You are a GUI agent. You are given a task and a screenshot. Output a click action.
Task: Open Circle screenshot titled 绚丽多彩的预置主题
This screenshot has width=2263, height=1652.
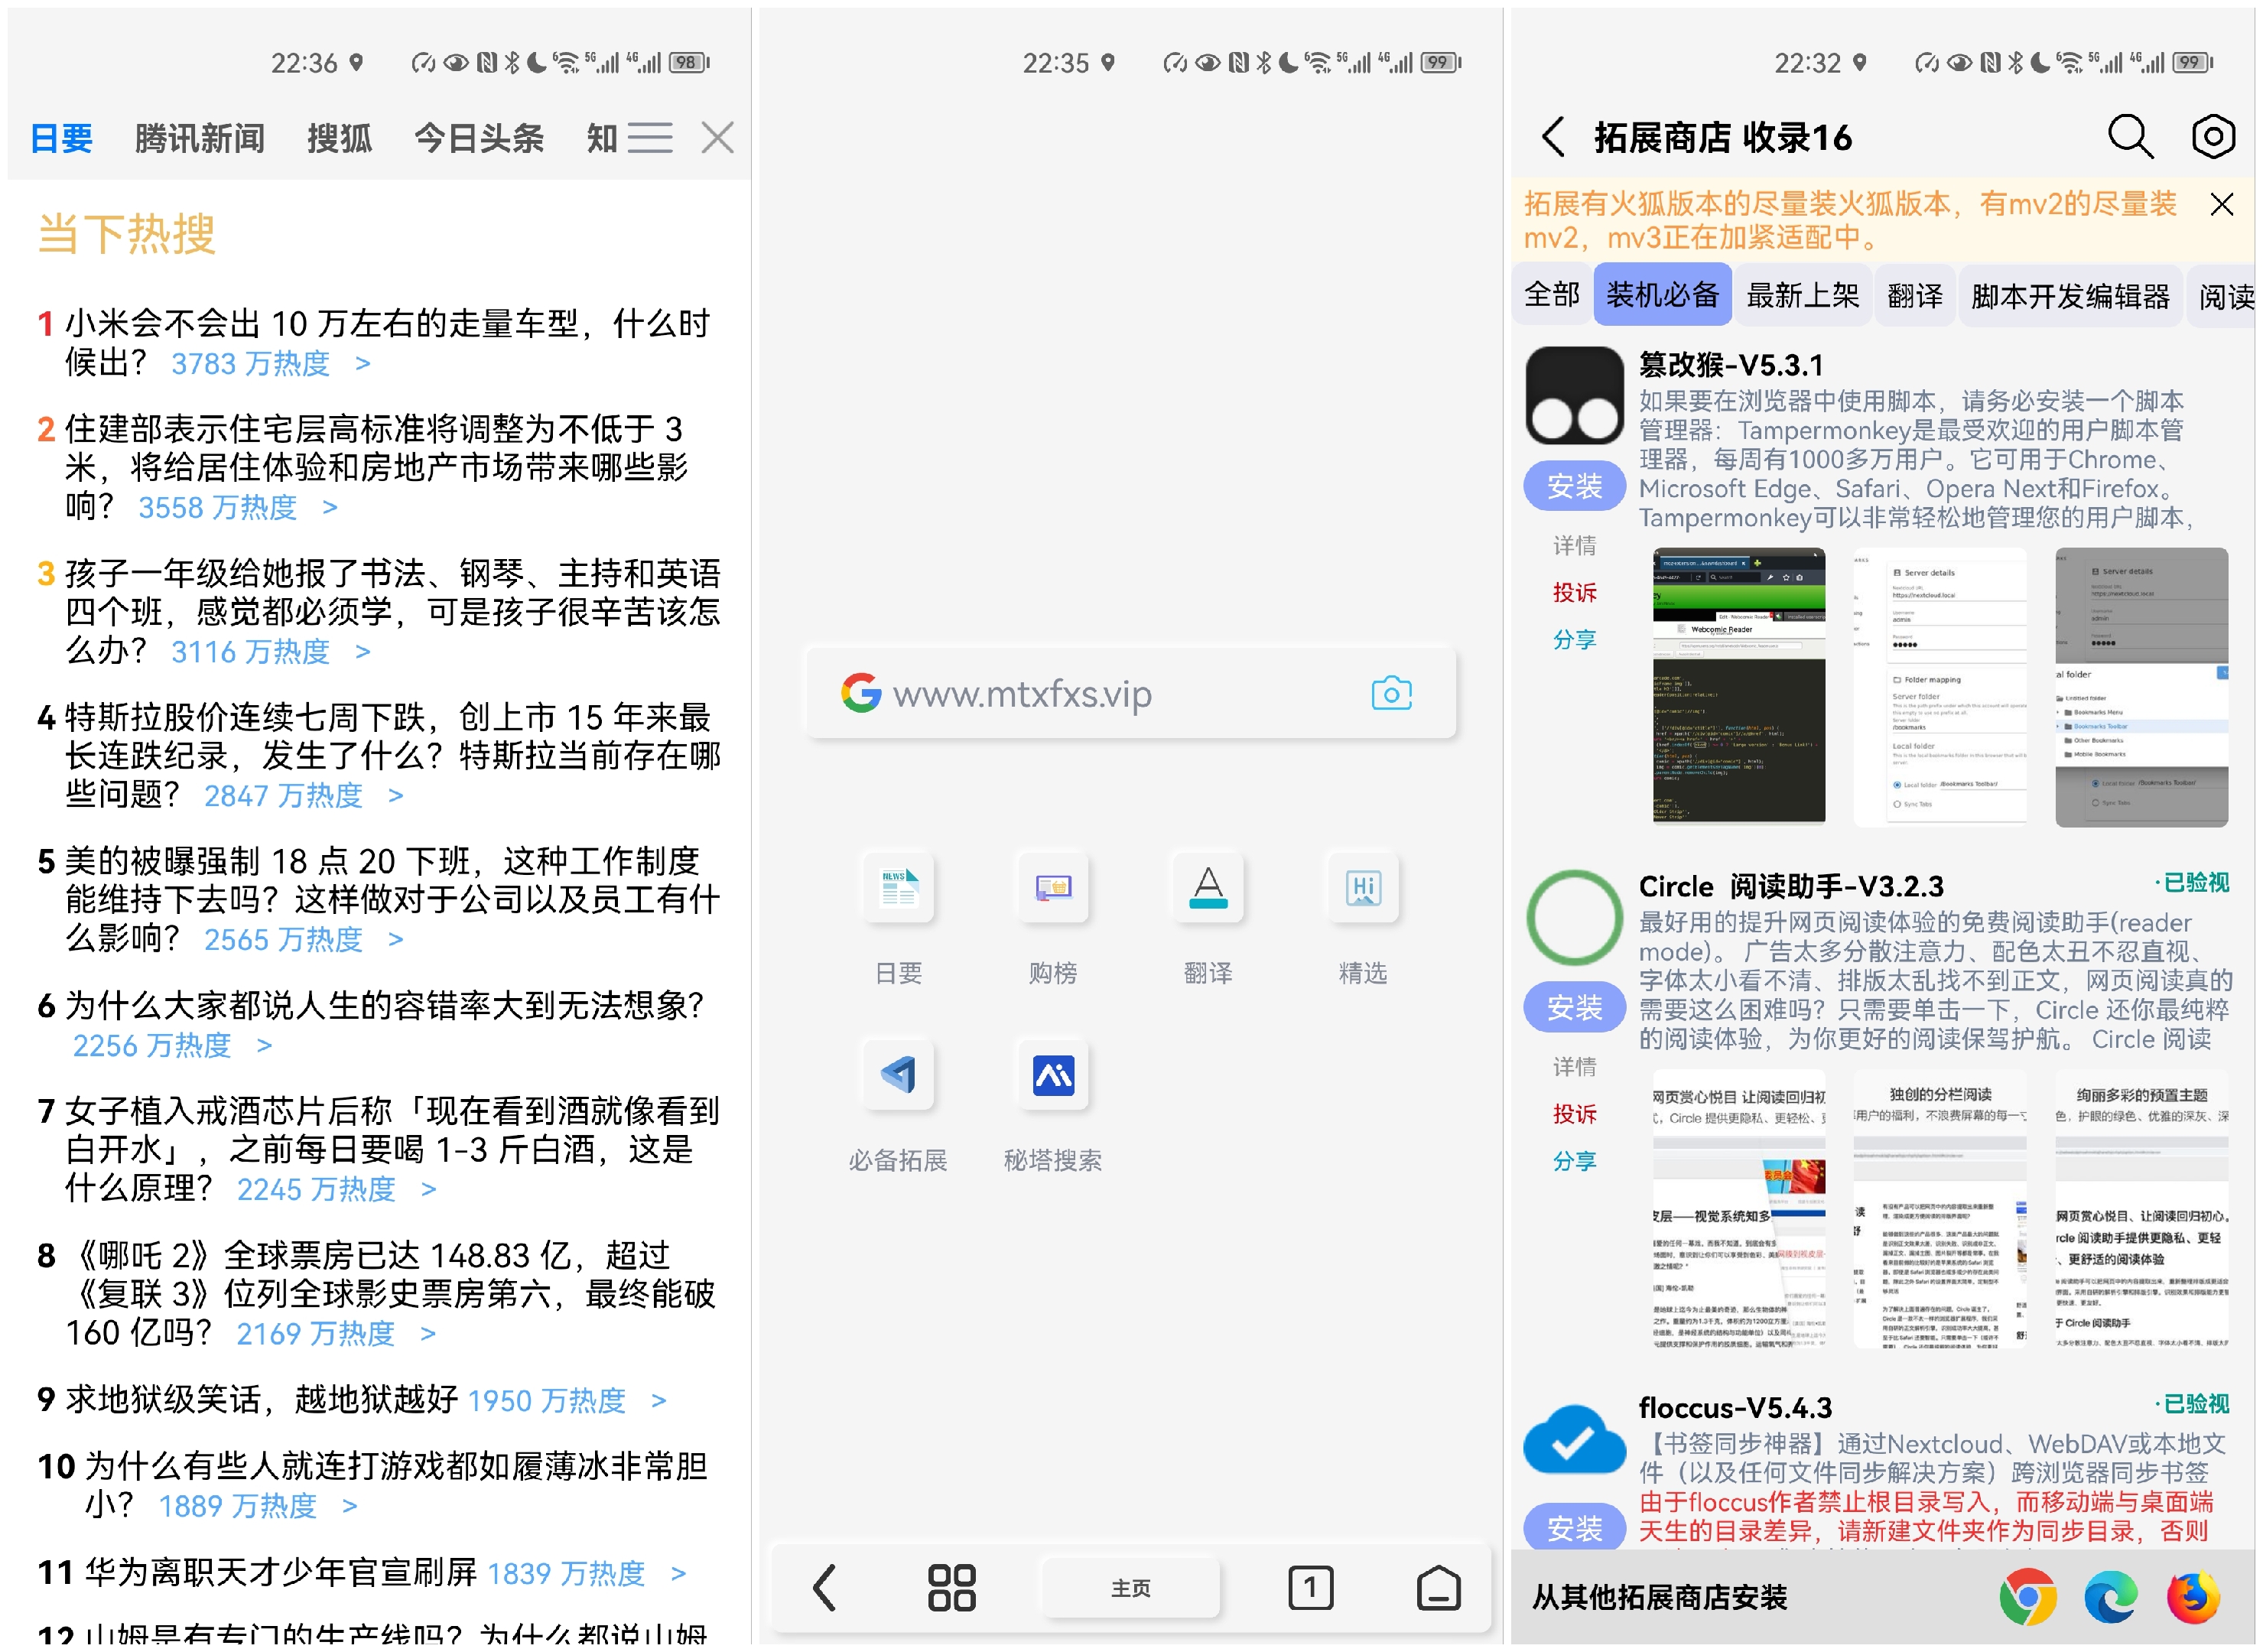pos(2141,1209)
